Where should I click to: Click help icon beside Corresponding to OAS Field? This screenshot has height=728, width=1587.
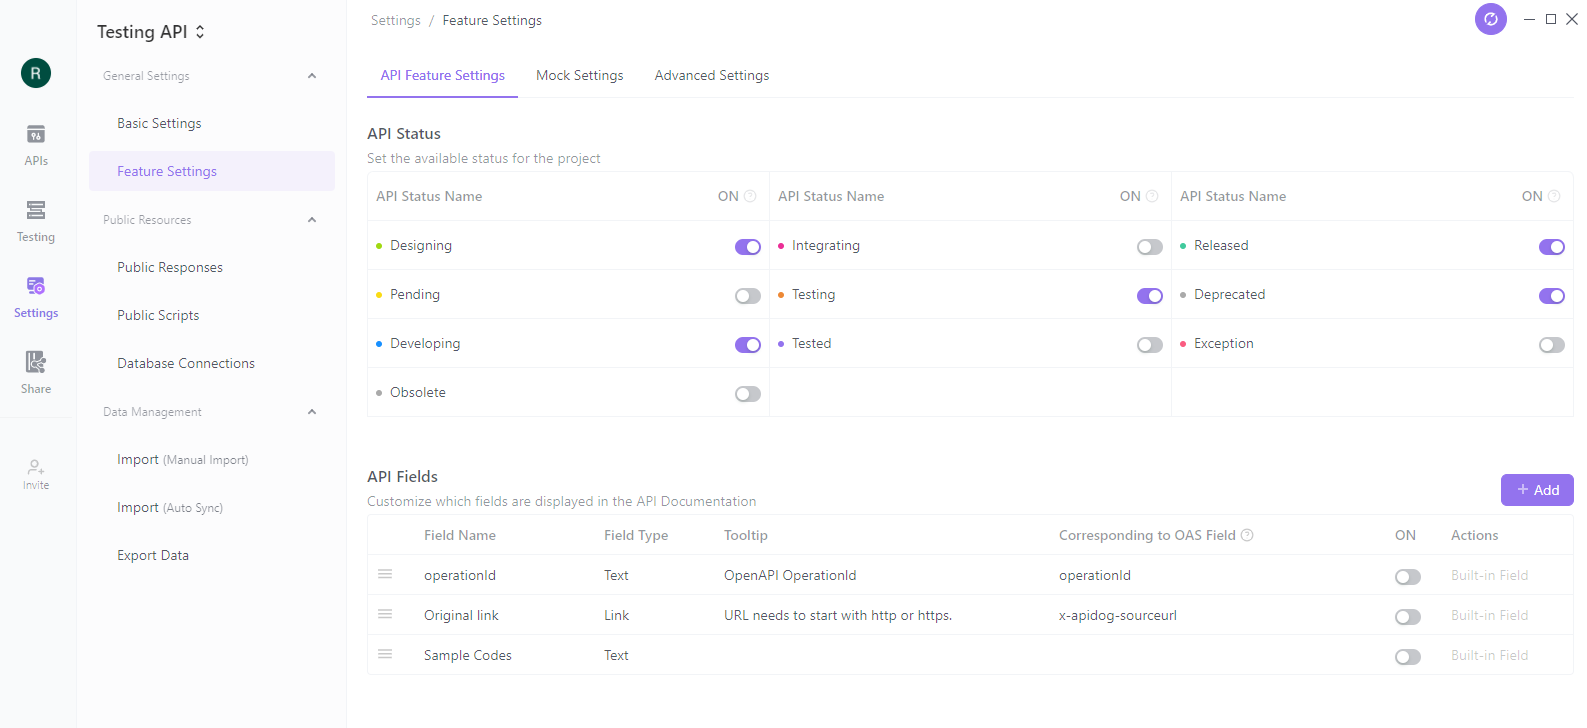1247,535
